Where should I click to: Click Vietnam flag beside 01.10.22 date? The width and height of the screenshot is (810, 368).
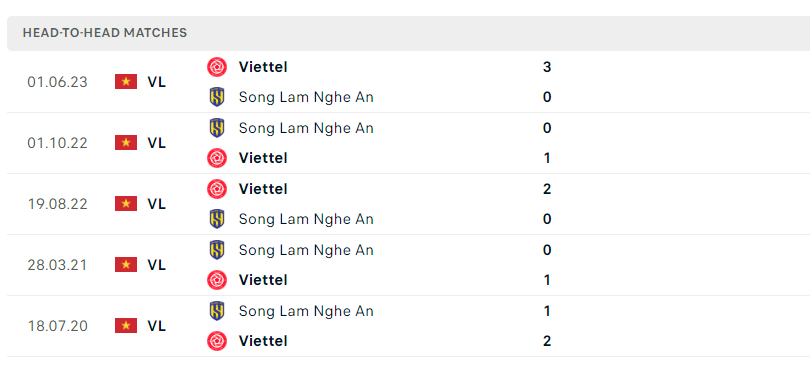[126, 143]
